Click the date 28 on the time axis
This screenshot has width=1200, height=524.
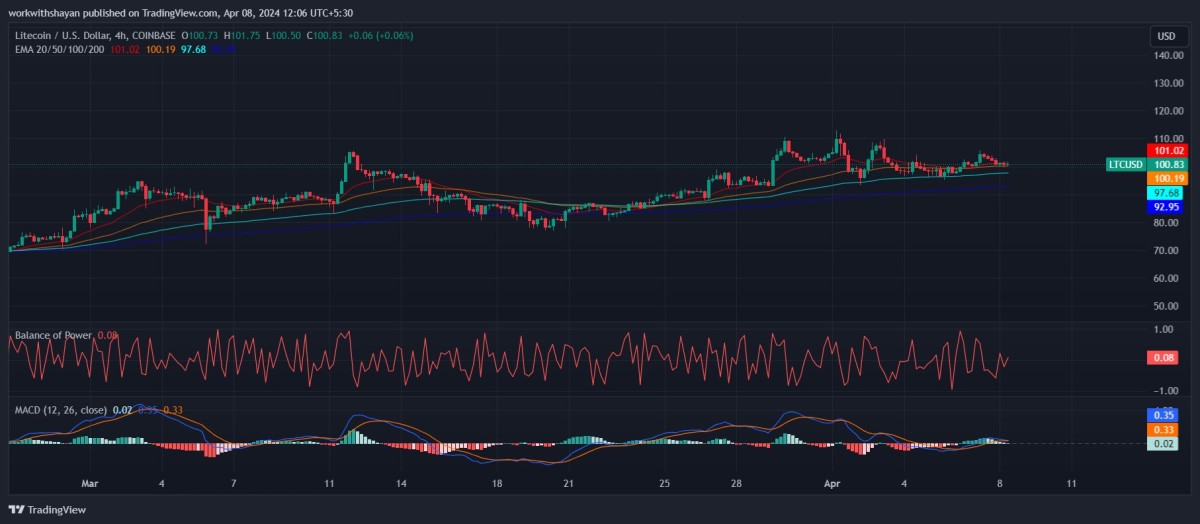736,483
